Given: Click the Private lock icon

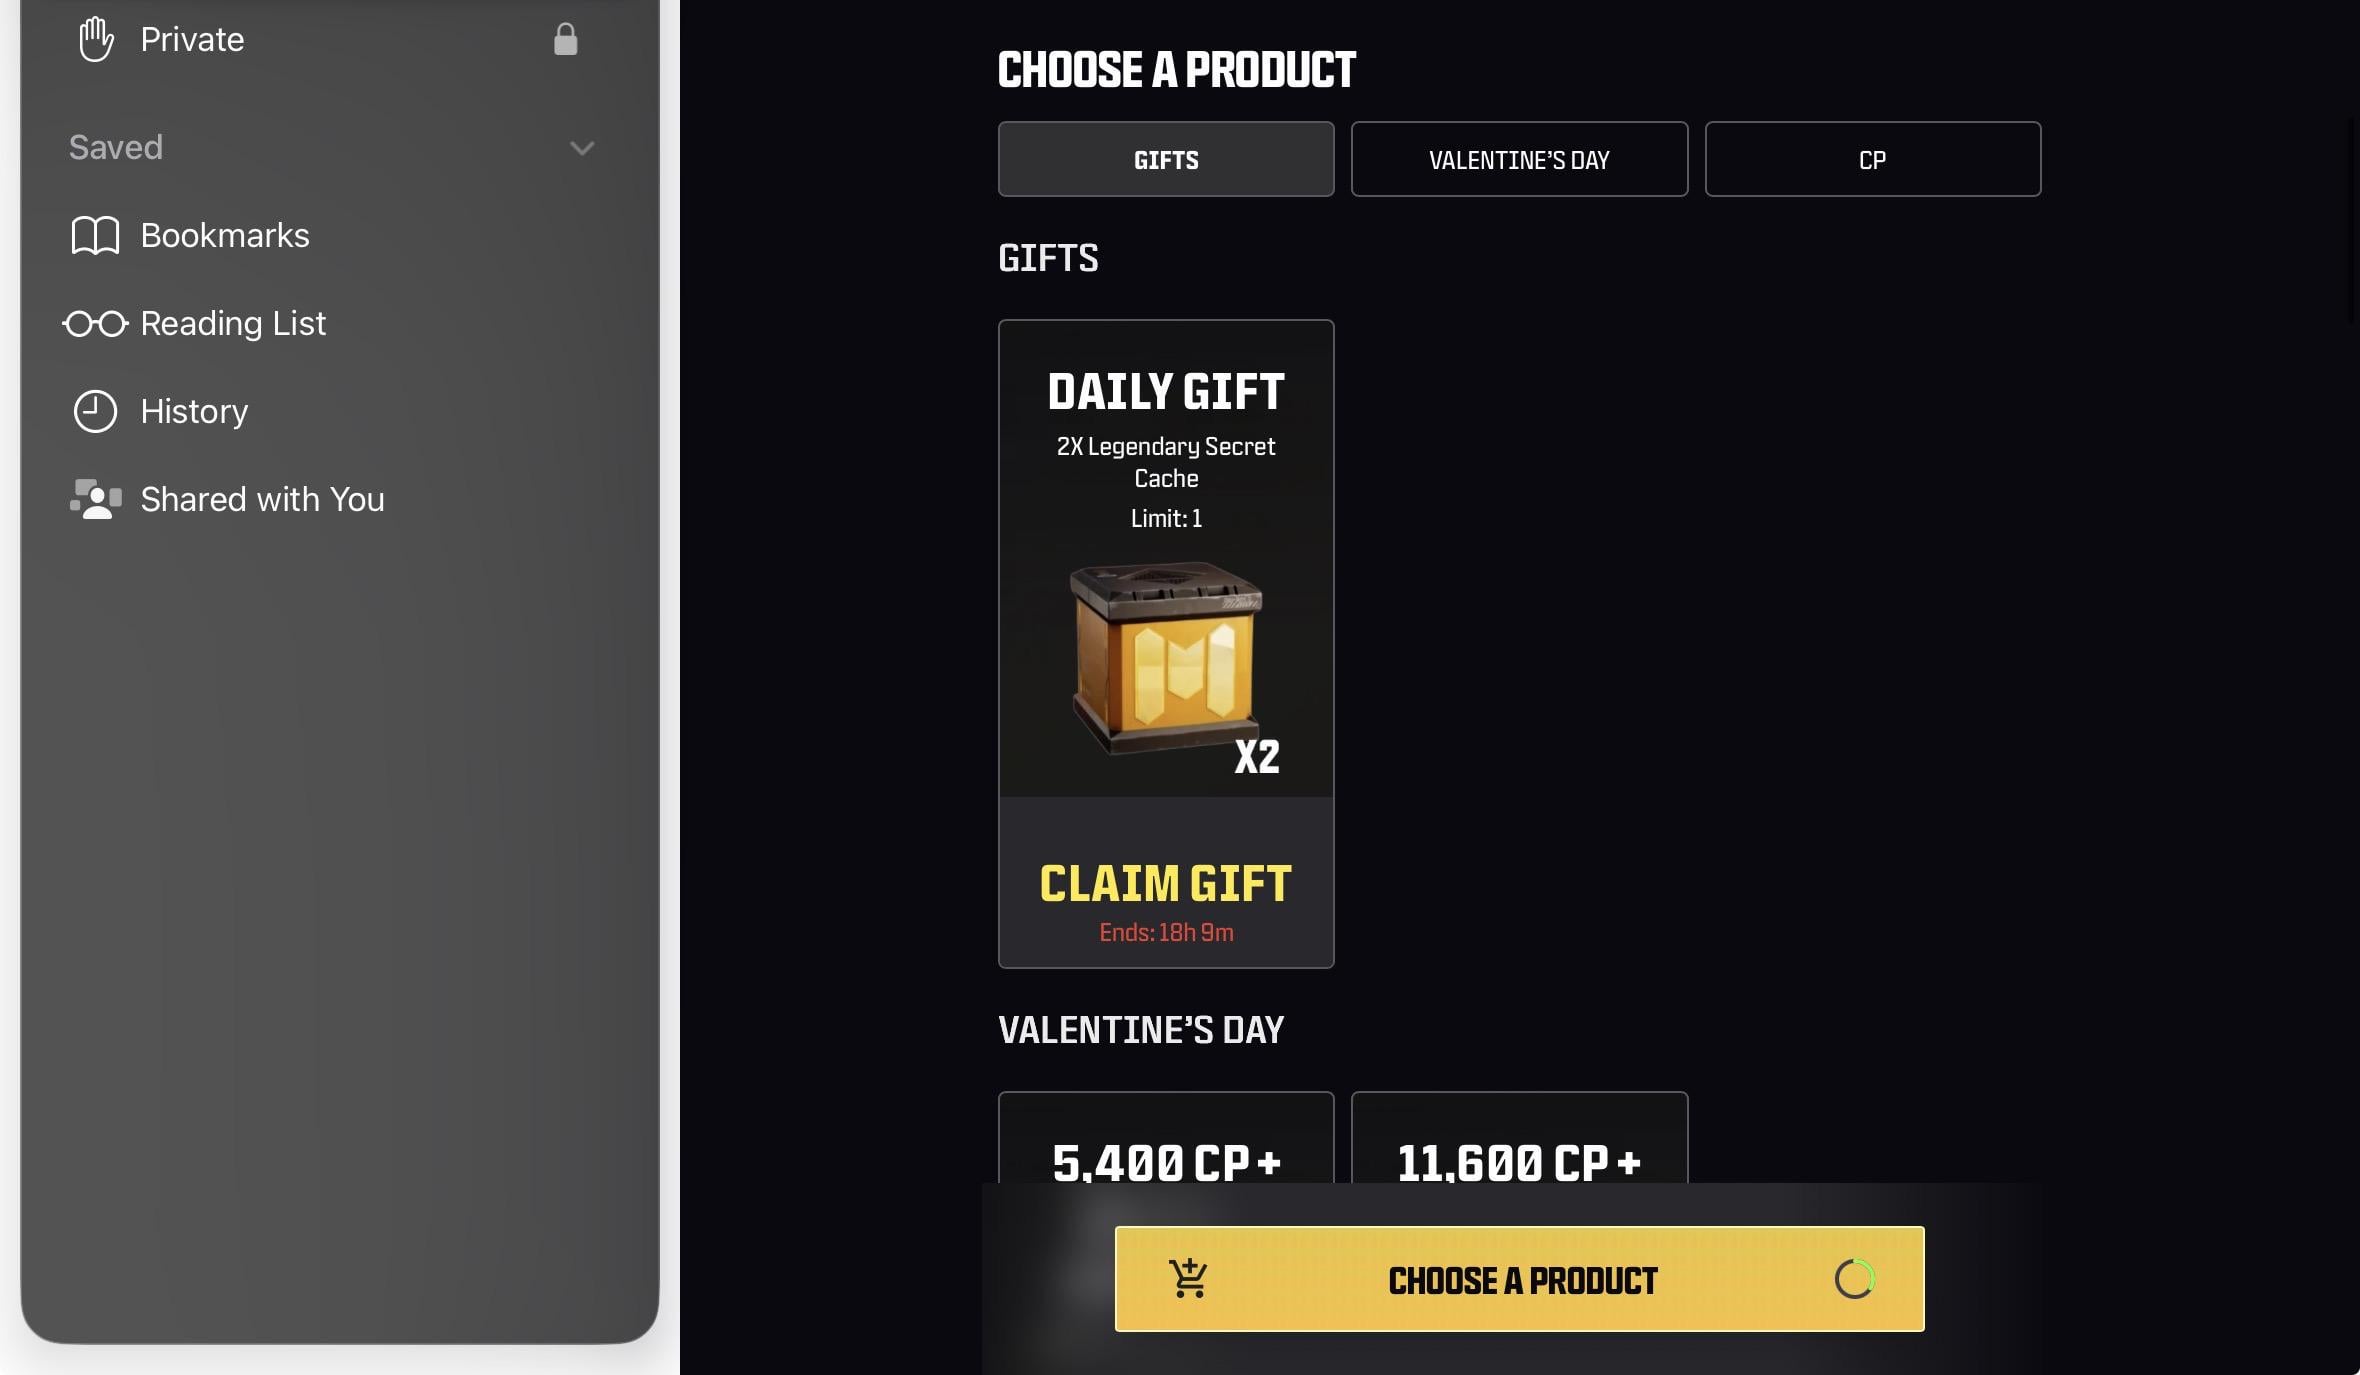Looking at the screenshot, I should 566,40.
